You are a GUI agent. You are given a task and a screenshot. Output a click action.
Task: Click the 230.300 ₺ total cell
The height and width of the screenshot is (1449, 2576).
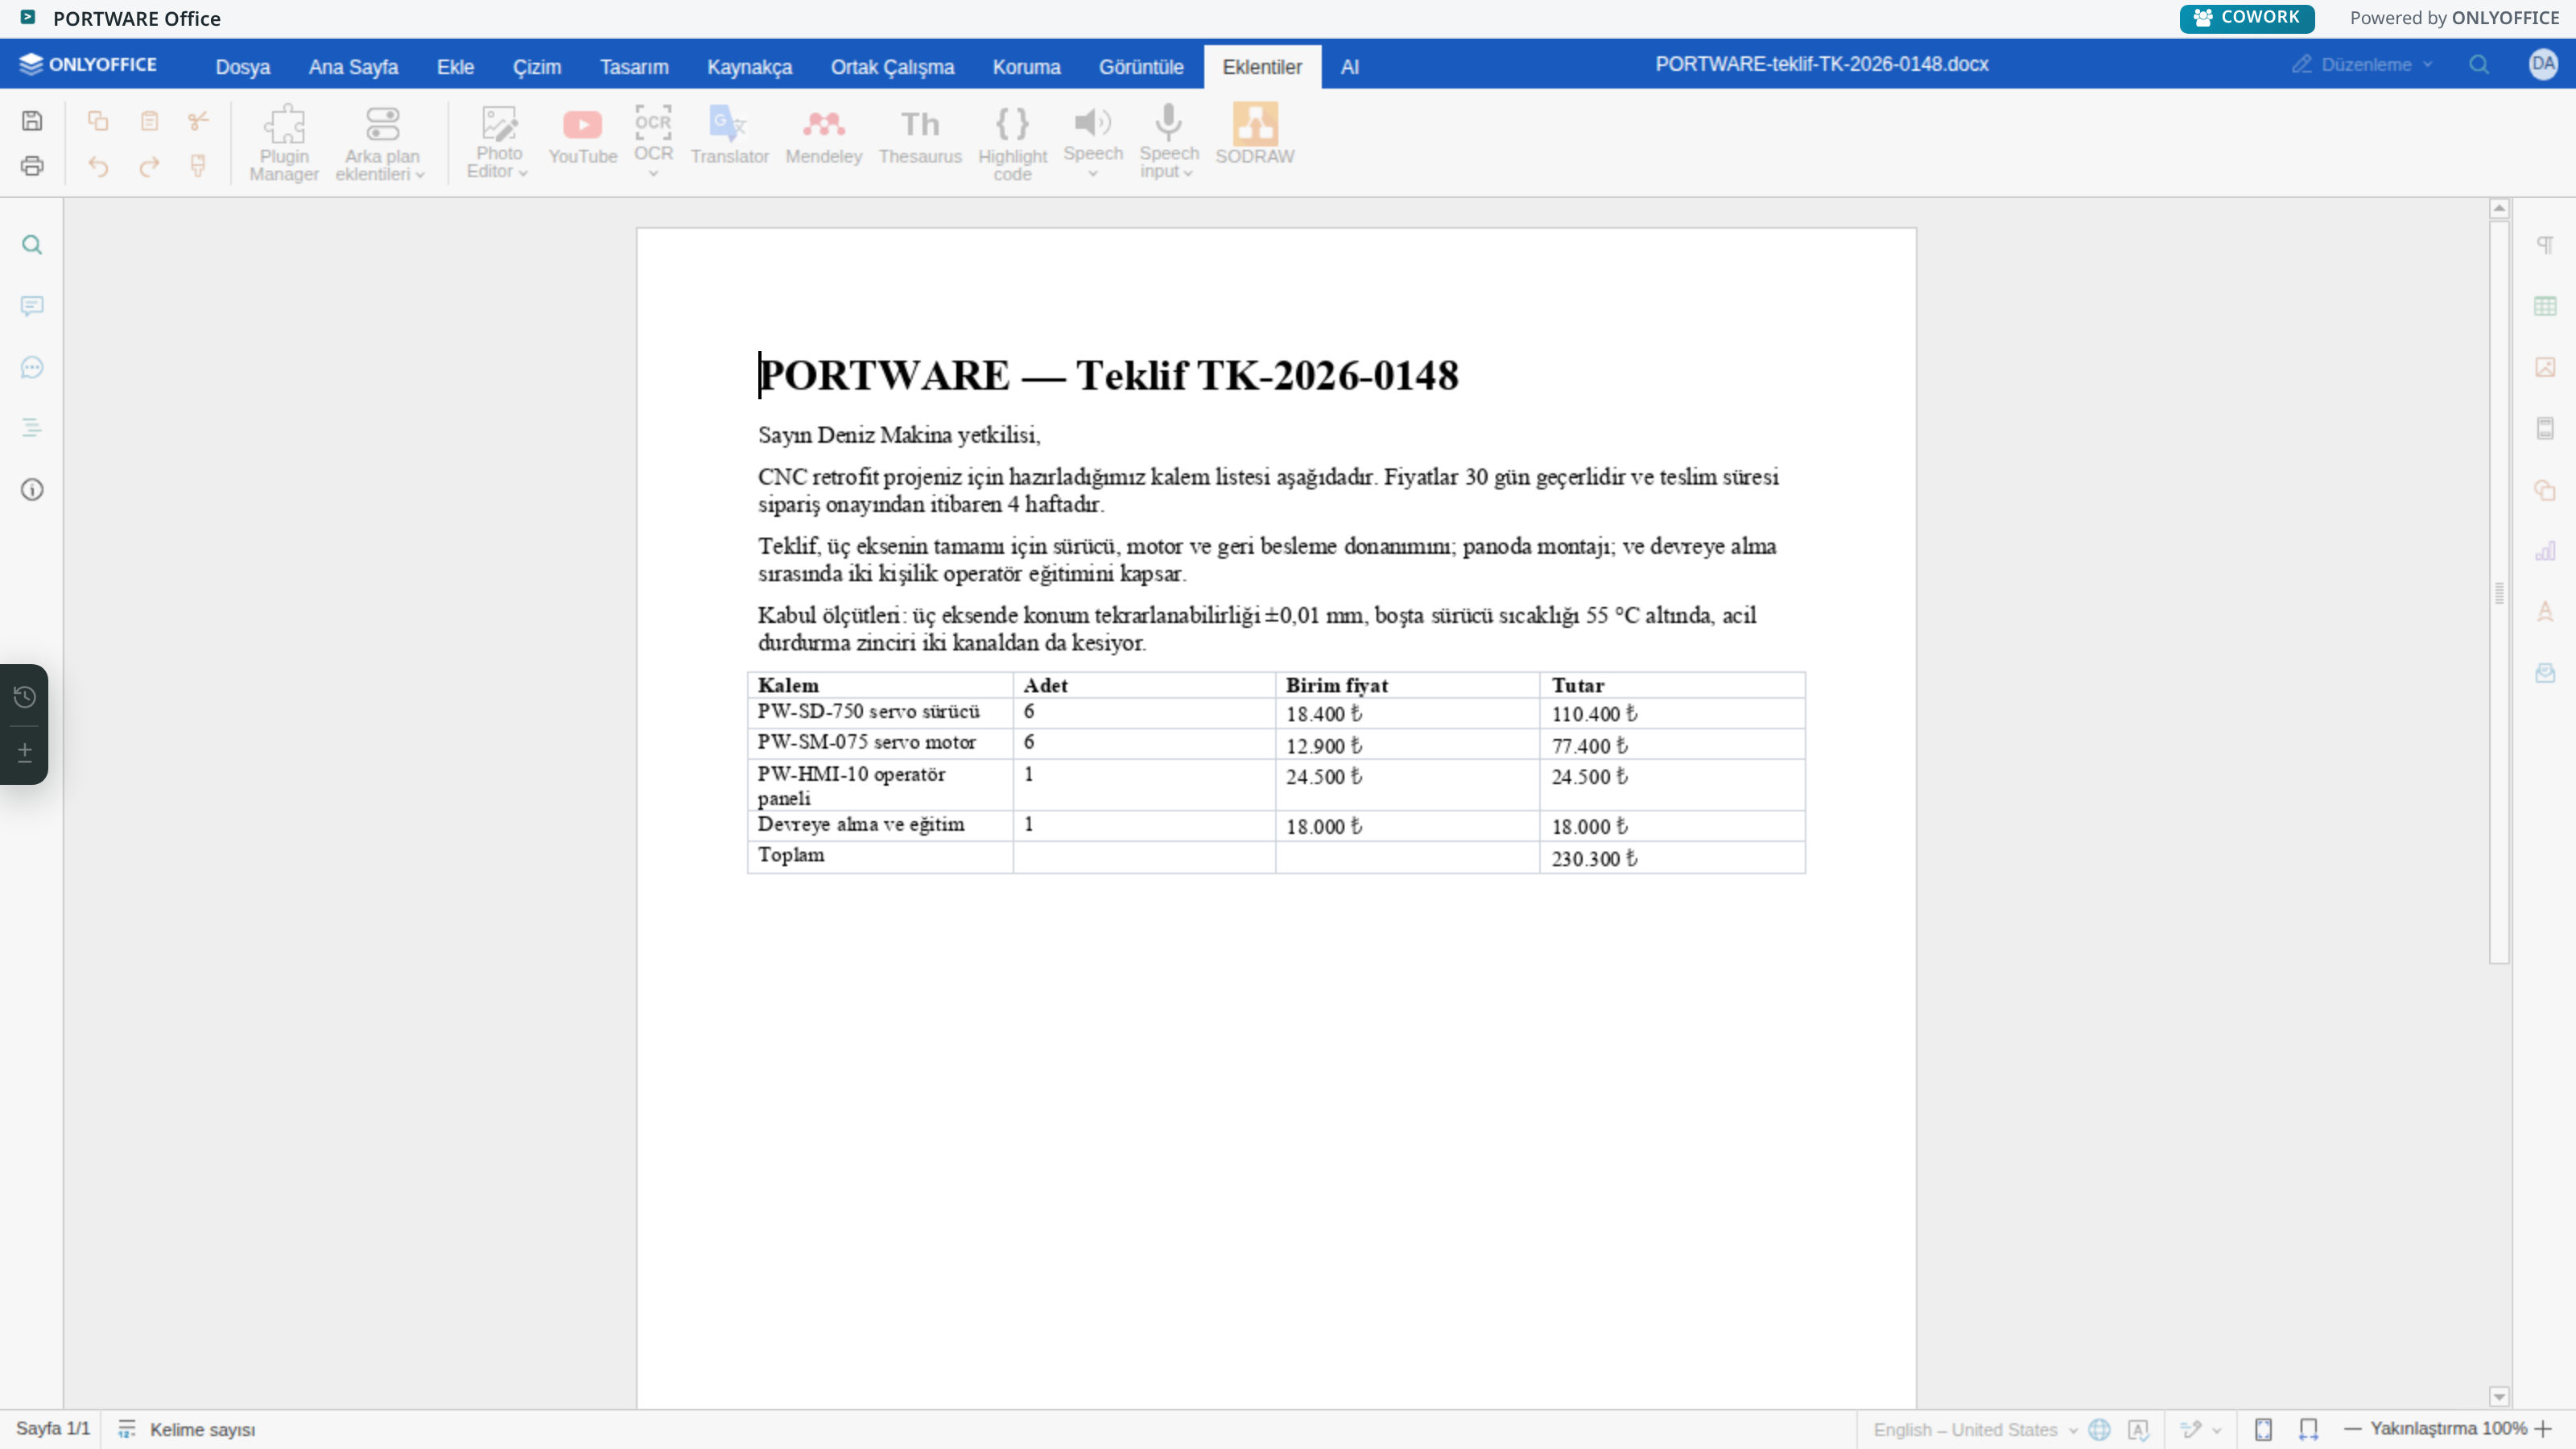click(x=1672, y=858)
